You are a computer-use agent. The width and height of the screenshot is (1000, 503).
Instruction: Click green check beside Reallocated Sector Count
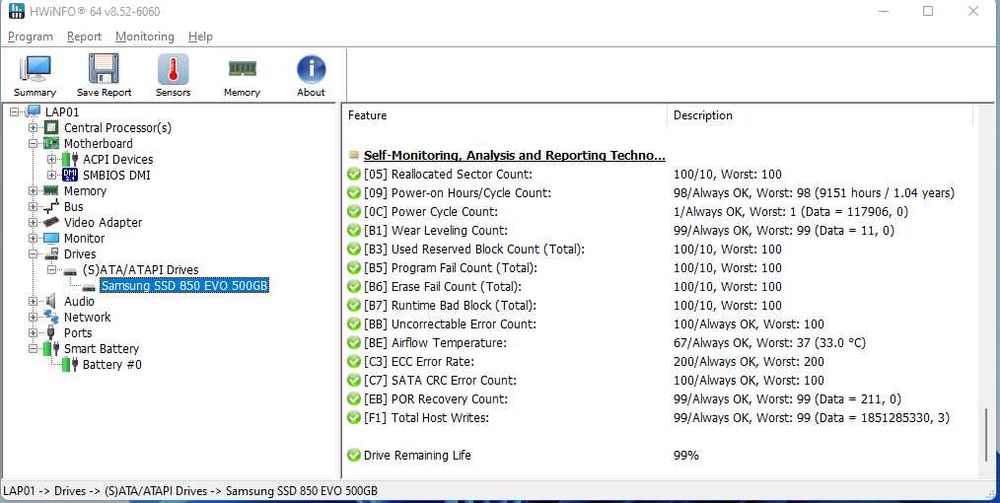point(354,174)
